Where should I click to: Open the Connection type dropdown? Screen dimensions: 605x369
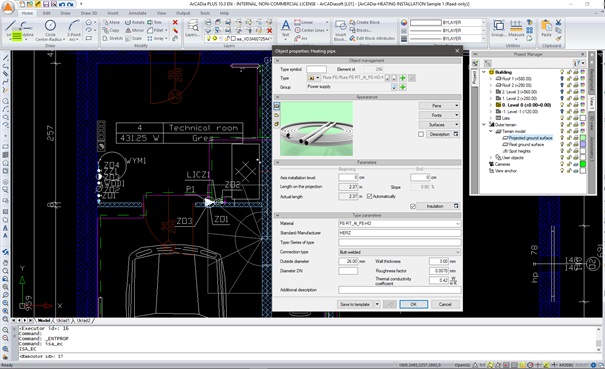coord(399,252)
